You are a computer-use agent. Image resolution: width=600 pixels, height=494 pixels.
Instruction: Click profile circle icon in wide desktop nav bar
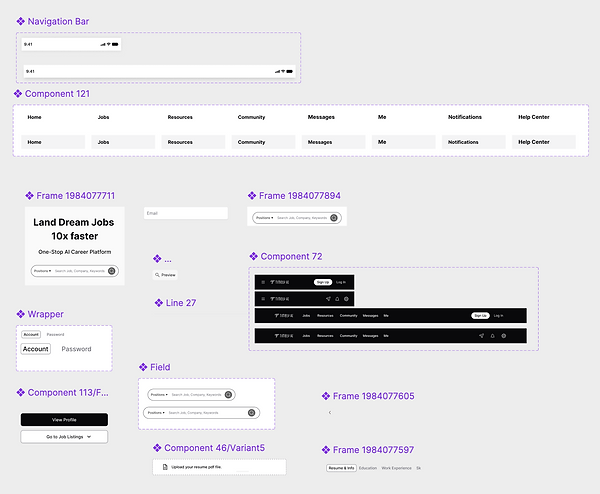[504, 336]
